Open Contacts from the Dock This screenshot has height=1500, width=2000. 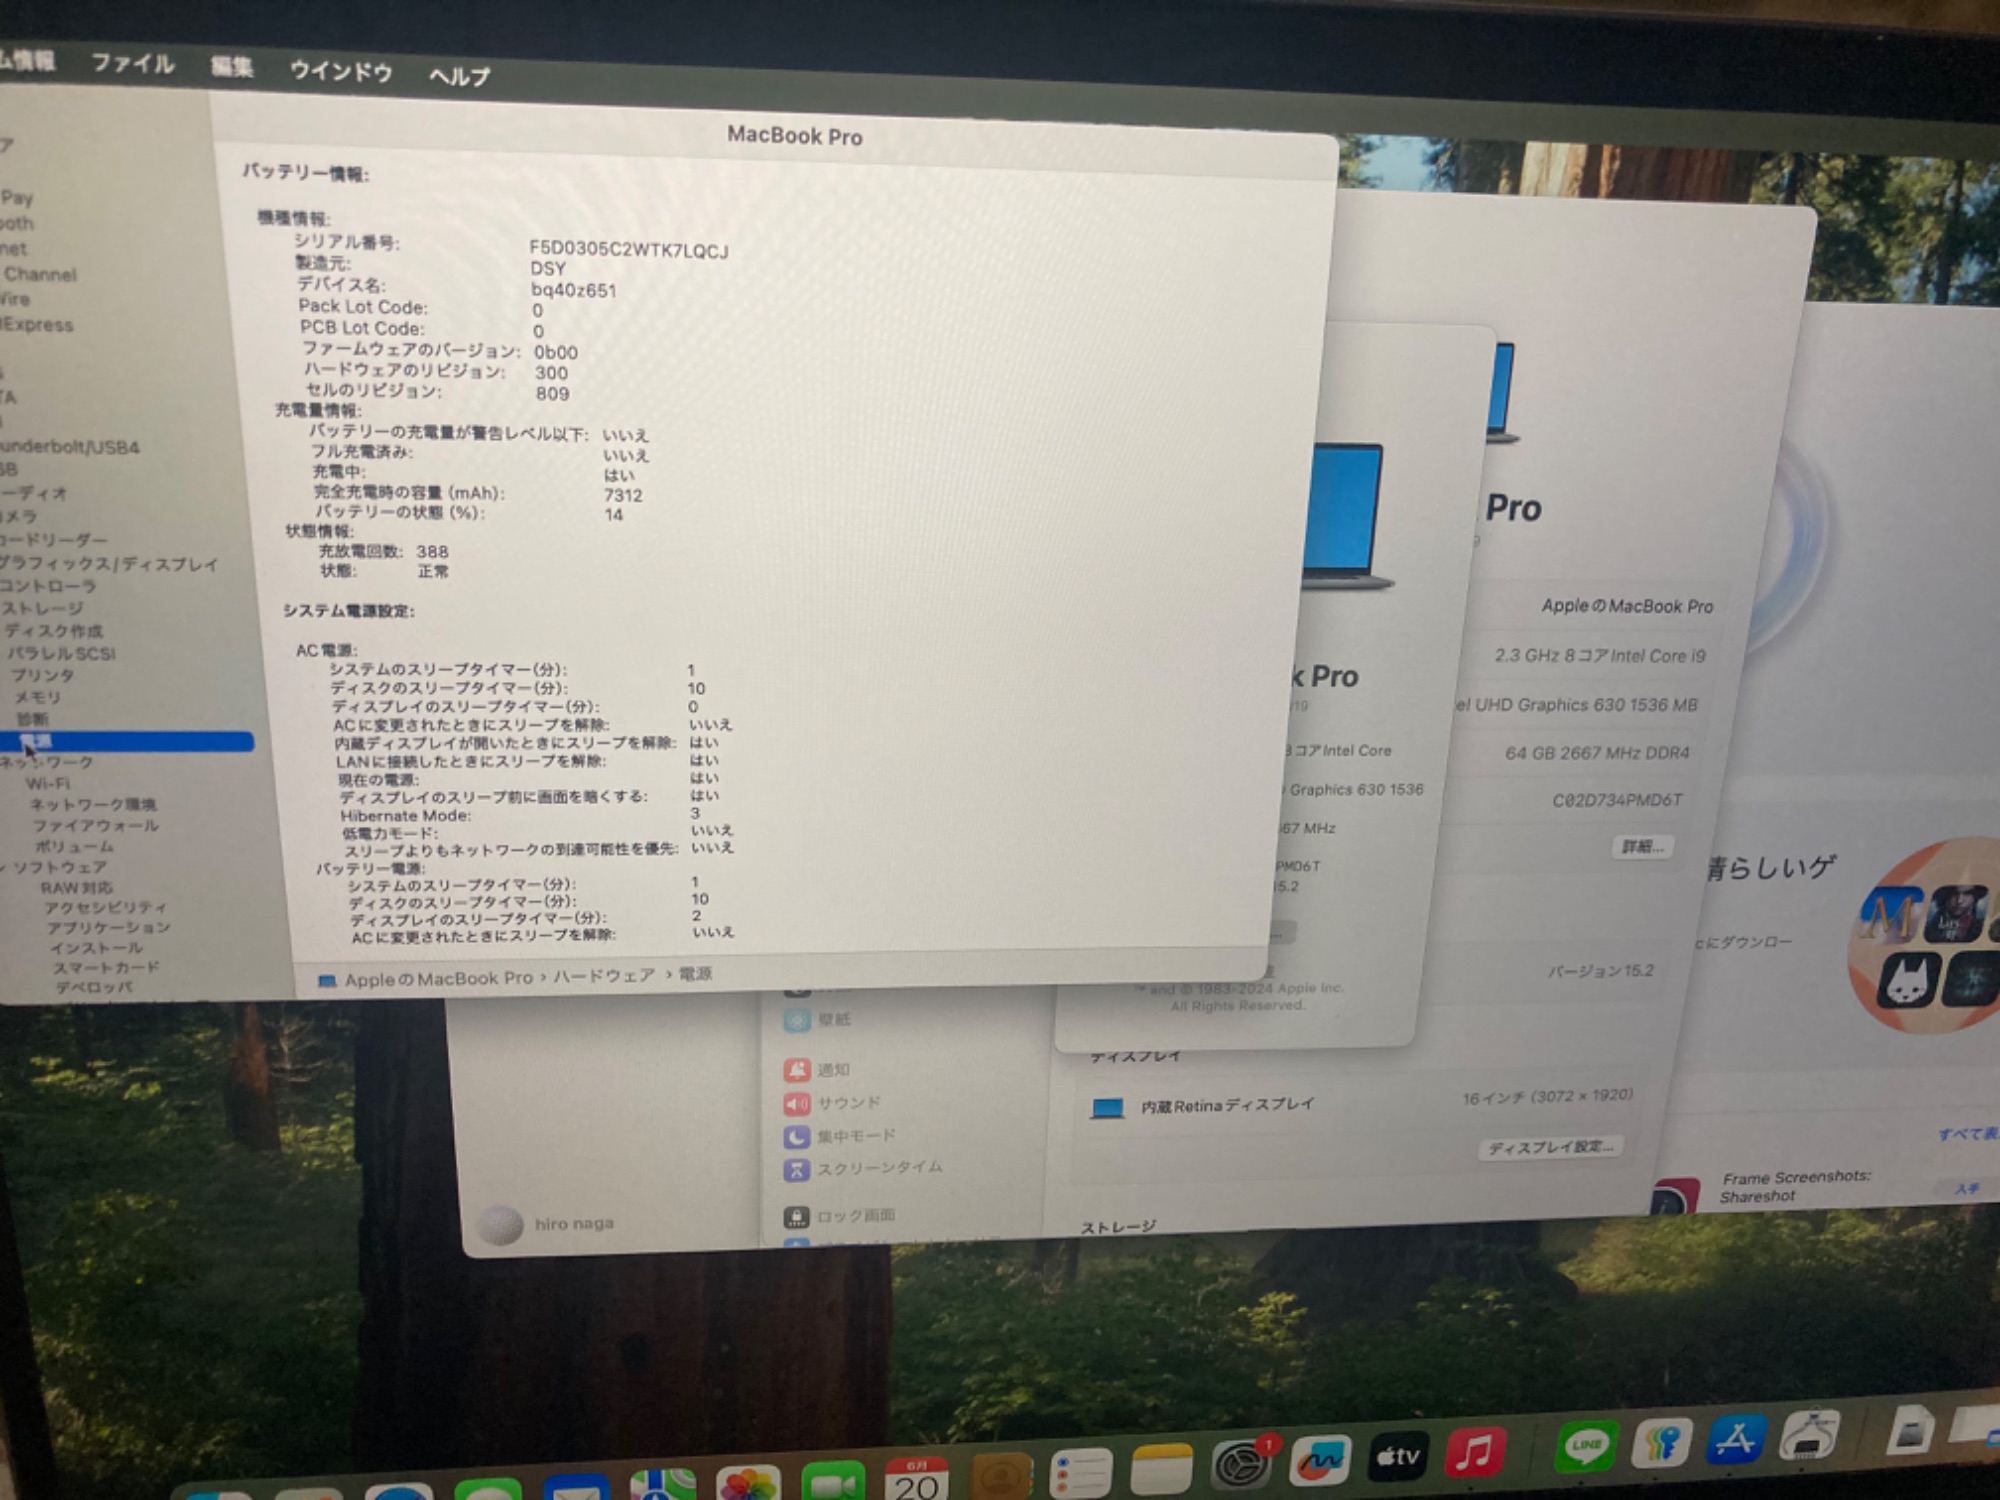pyautogui.click(x=1000, y=1477)
